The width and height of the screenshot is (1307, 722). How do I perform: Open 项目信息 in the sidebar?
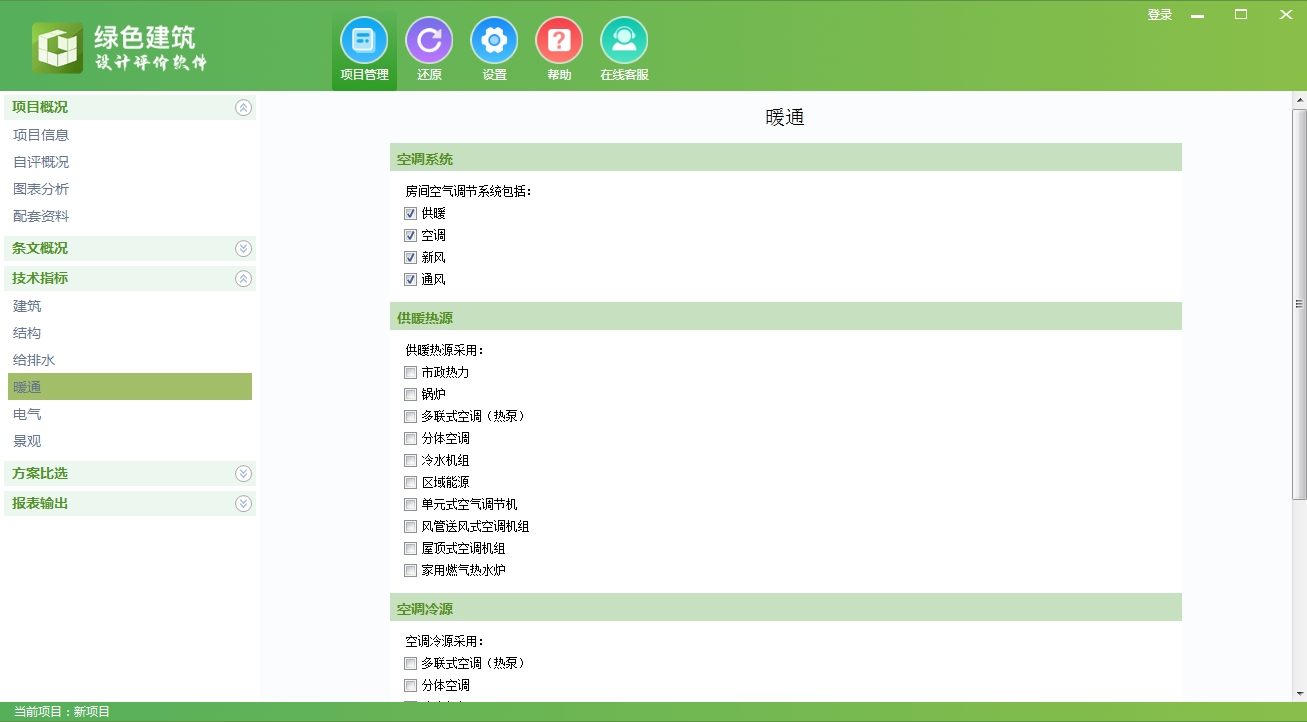41,135
